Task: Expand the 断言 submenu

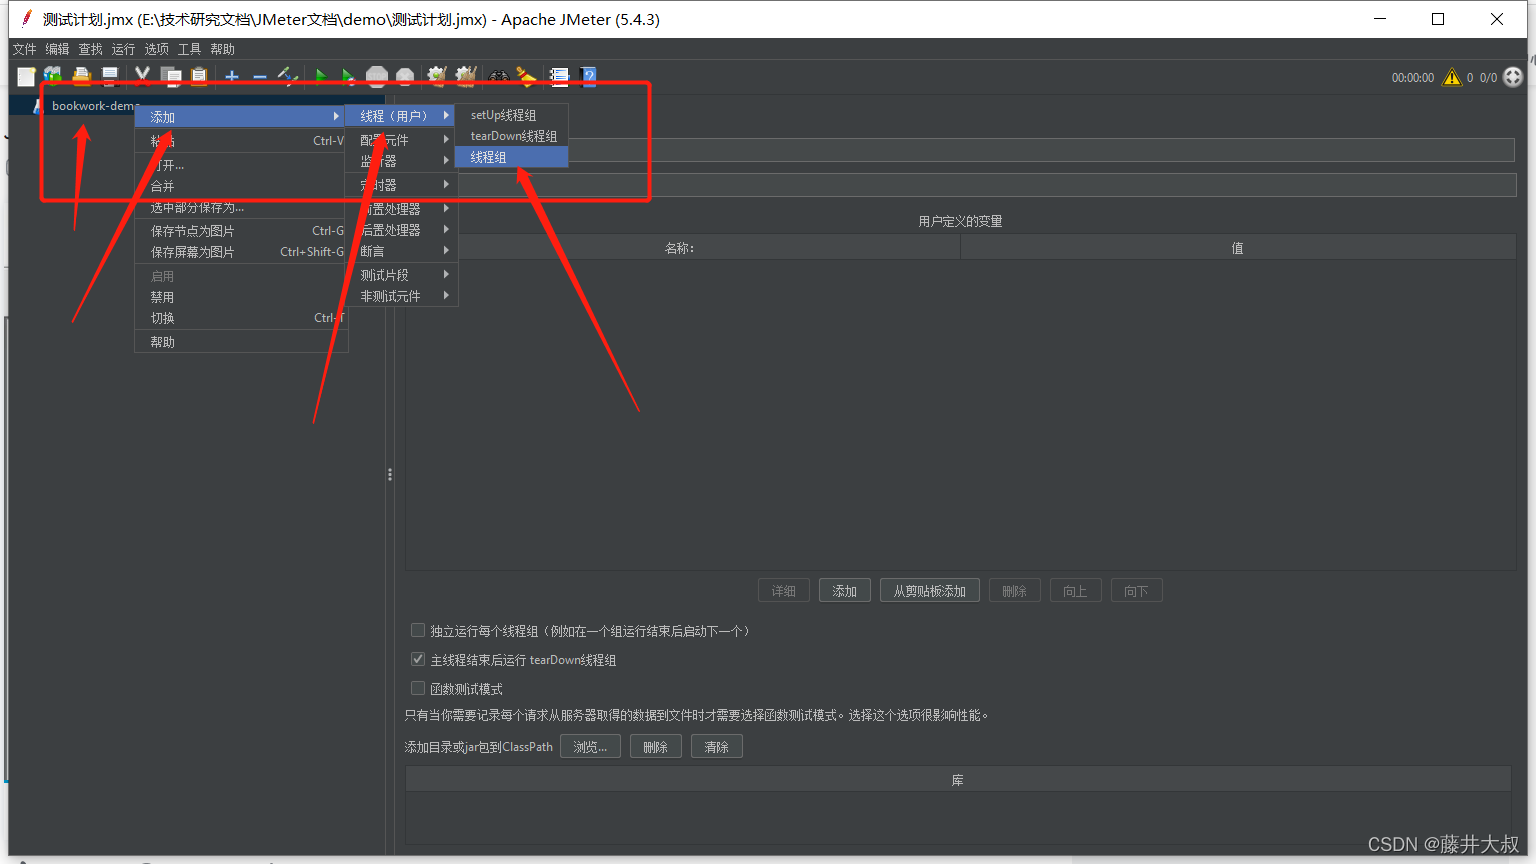Action: tap(401, 251)
